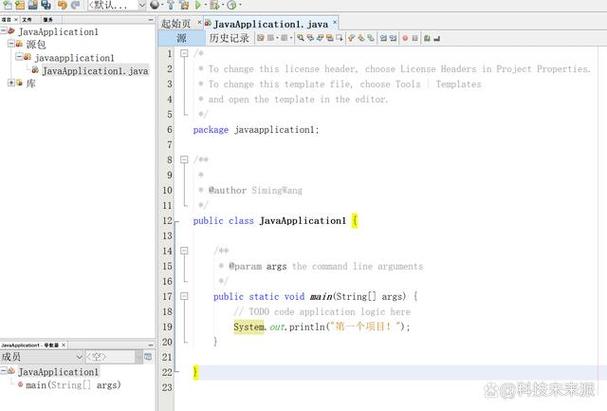The height and width of the screenshot is (411, 607).
Task: Click the navigator view icon beside filter
Action: point(148,356)
